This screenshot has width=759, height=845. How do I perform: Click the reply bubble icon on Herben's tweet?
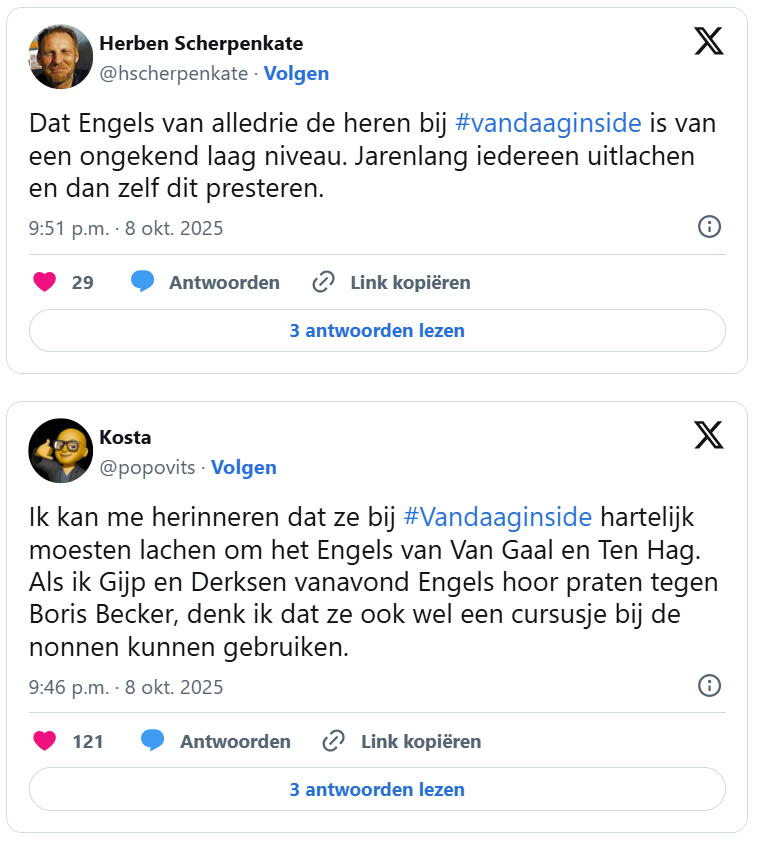[143, 282]
